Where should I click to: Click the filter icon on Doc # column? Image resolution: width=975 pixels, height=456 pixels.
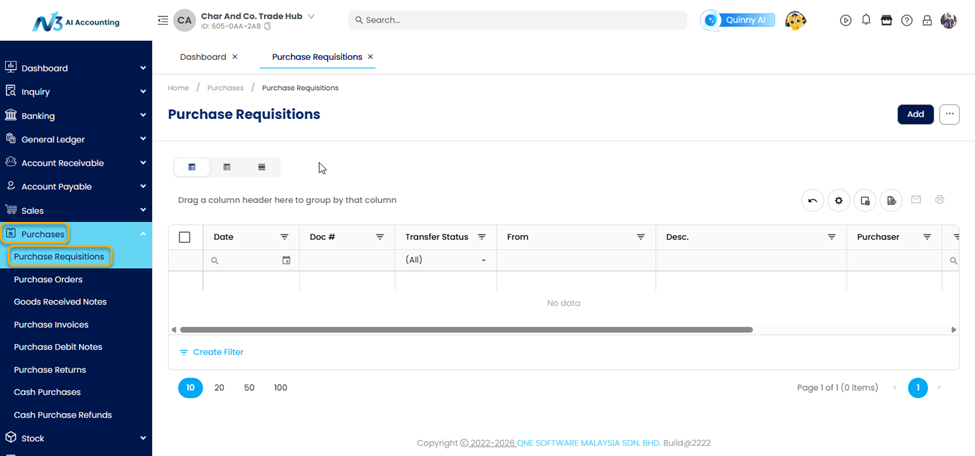(379, 237)
